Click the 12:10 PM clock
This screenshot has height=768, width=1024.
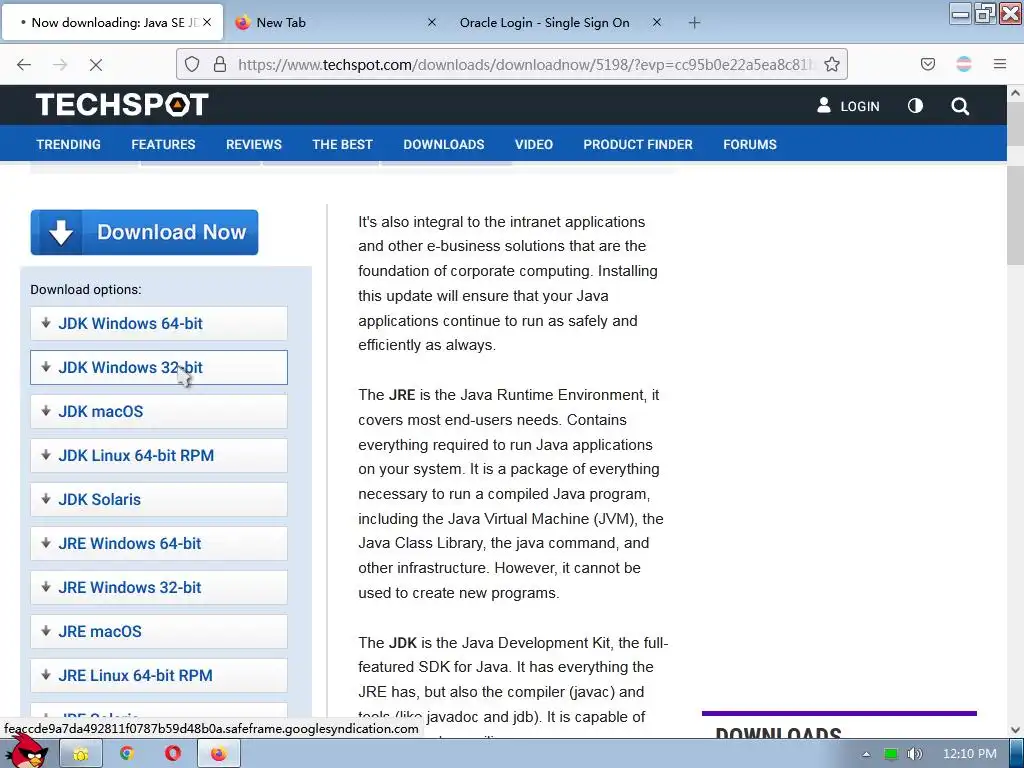pos(970,754)
